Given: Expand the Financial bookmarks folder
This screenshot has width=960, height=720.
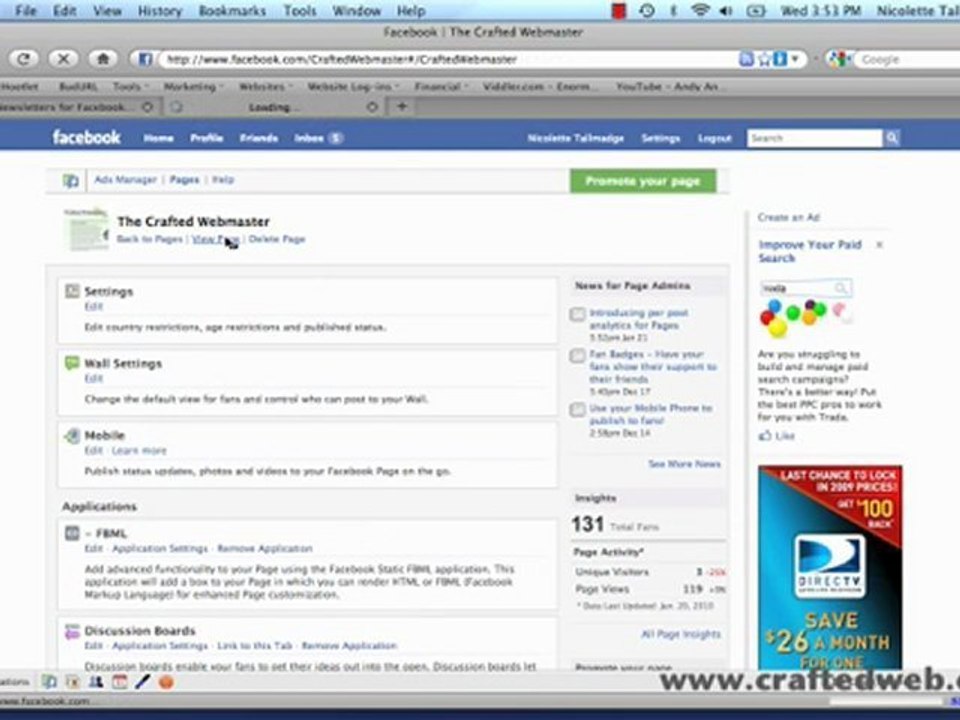Looking at the screenshot, I should [441, 86].
